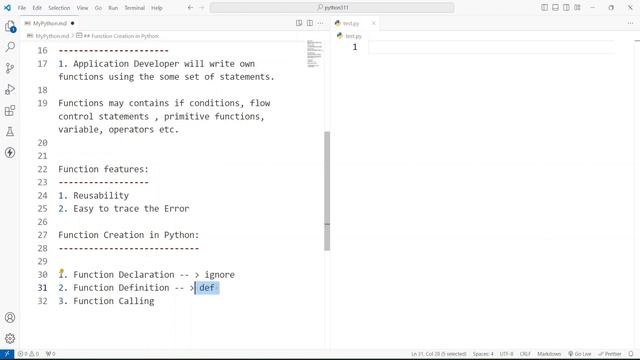Show errors and warnings count in status bar
This screenshot has width=640, height=360.
pos(28,354)
